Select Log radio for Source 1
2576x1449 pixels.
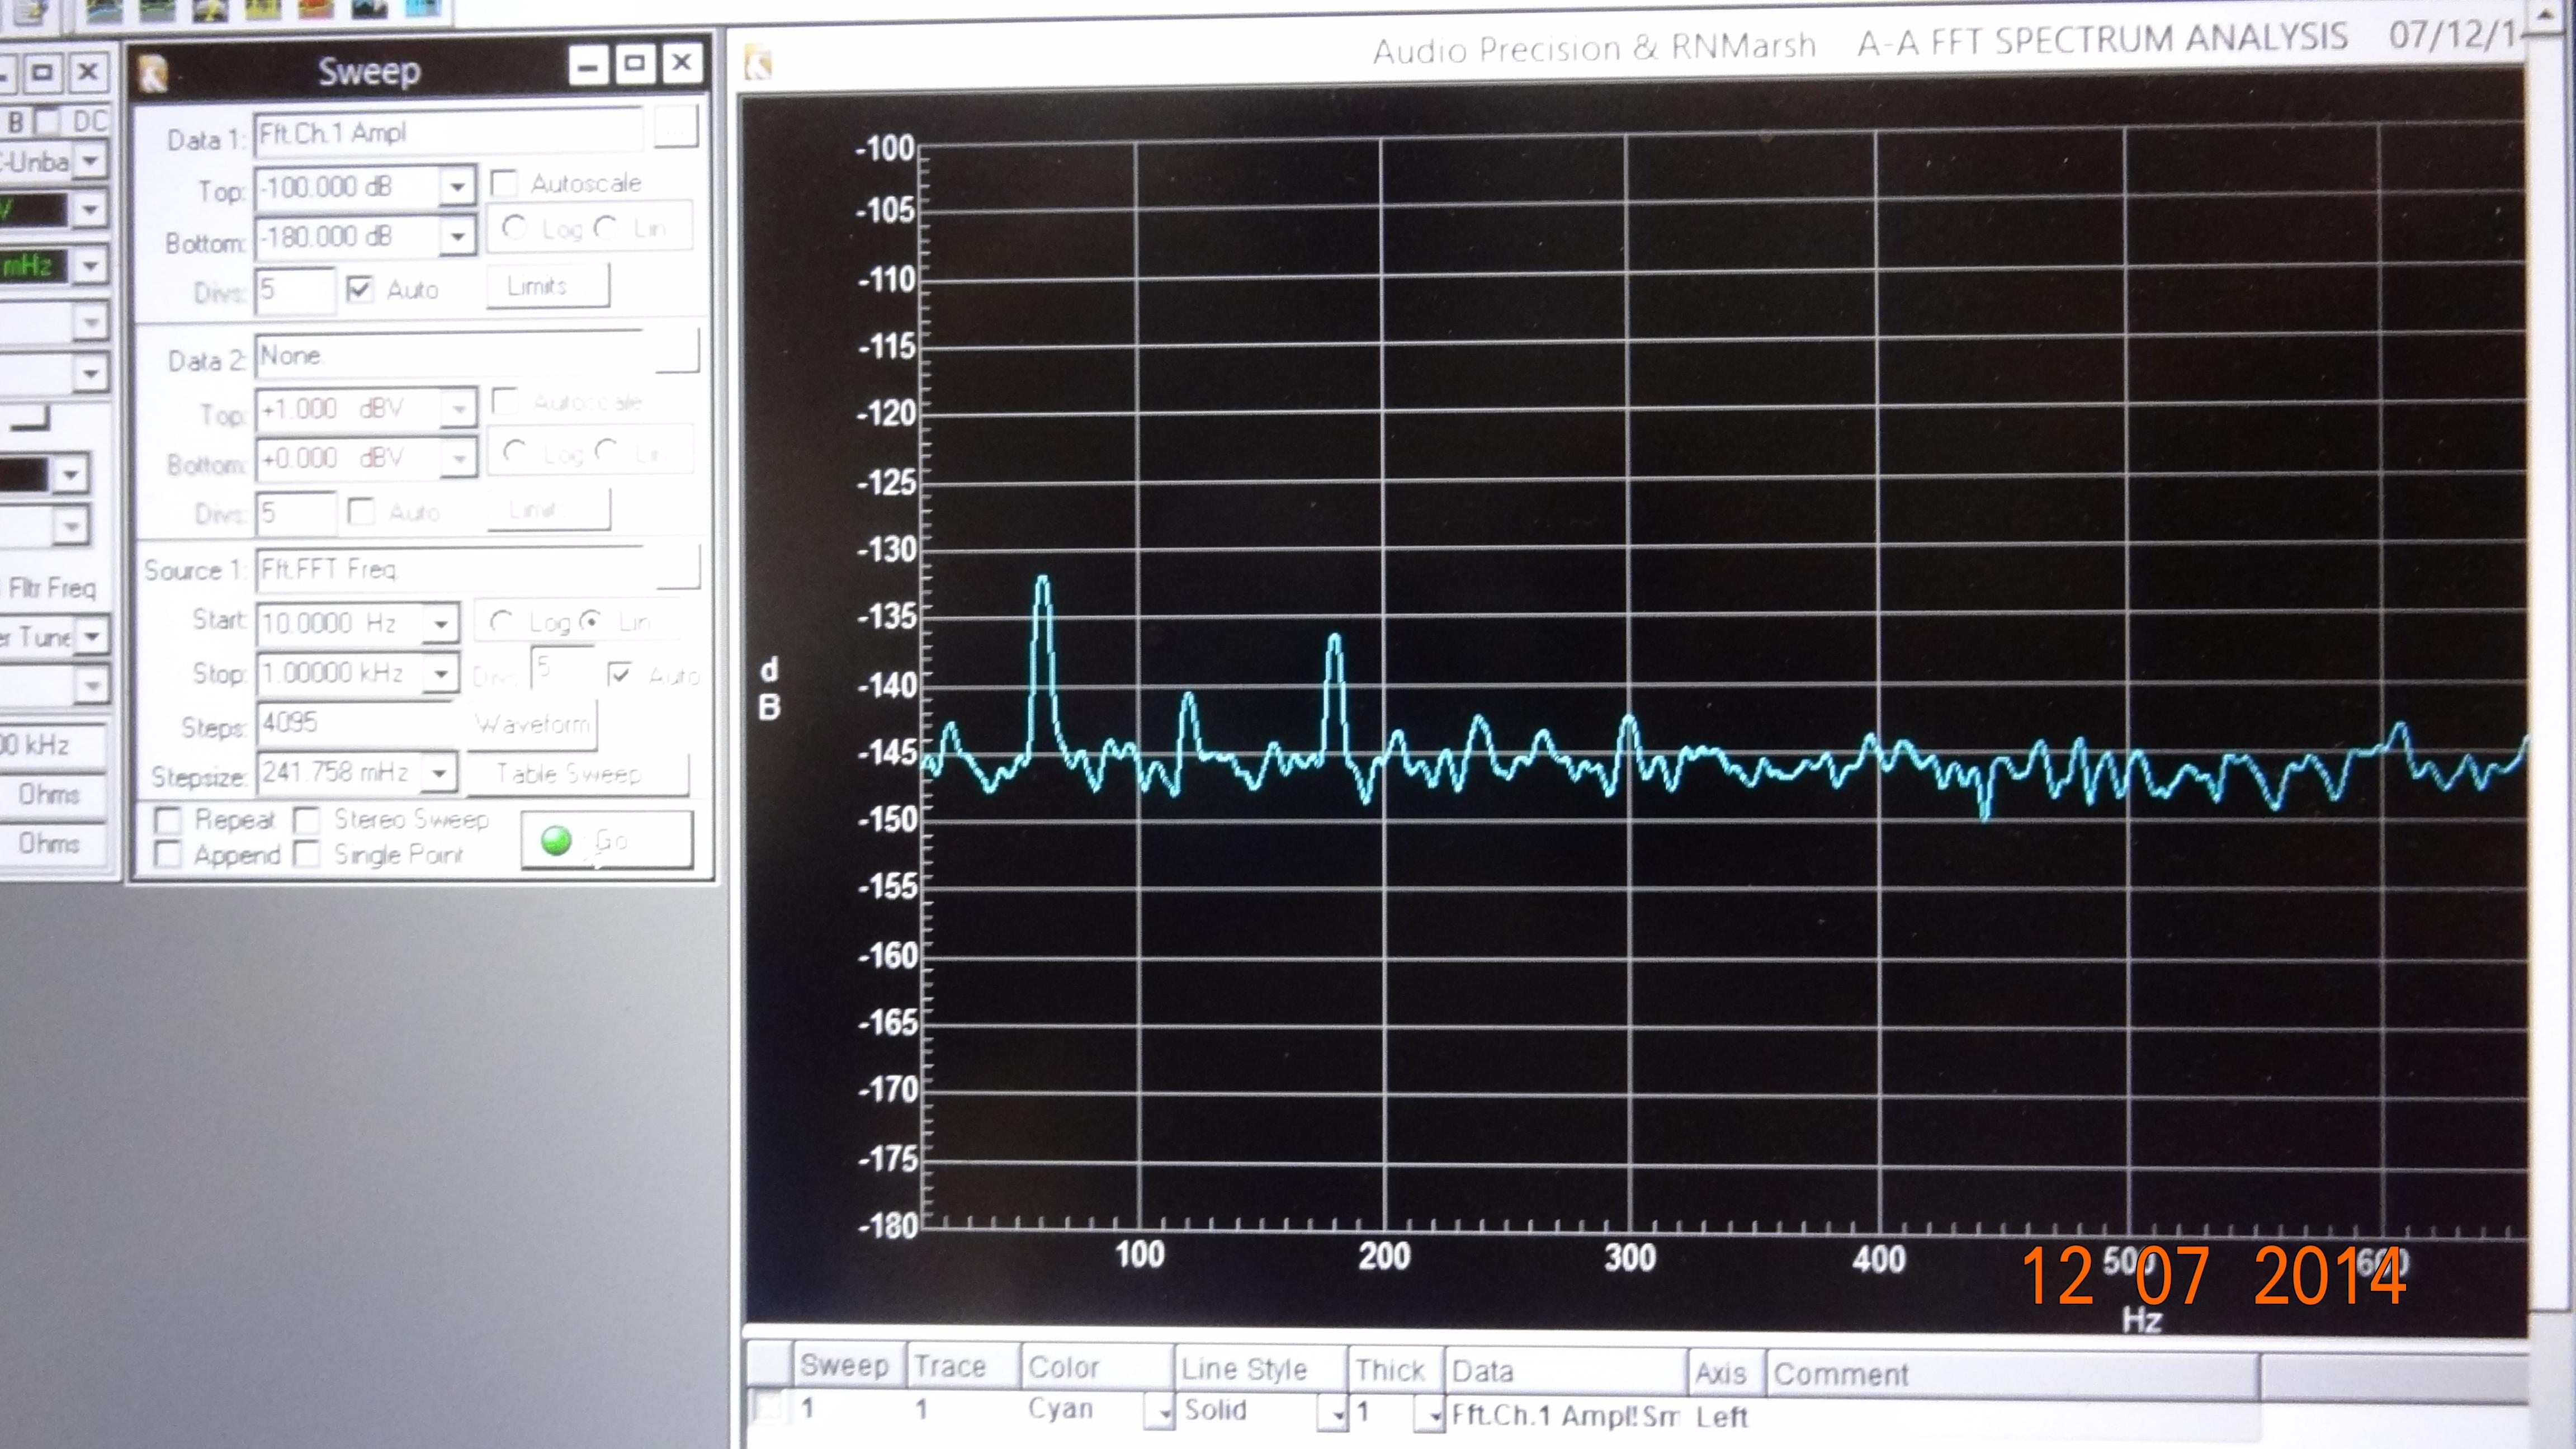(x=501, y=622)
